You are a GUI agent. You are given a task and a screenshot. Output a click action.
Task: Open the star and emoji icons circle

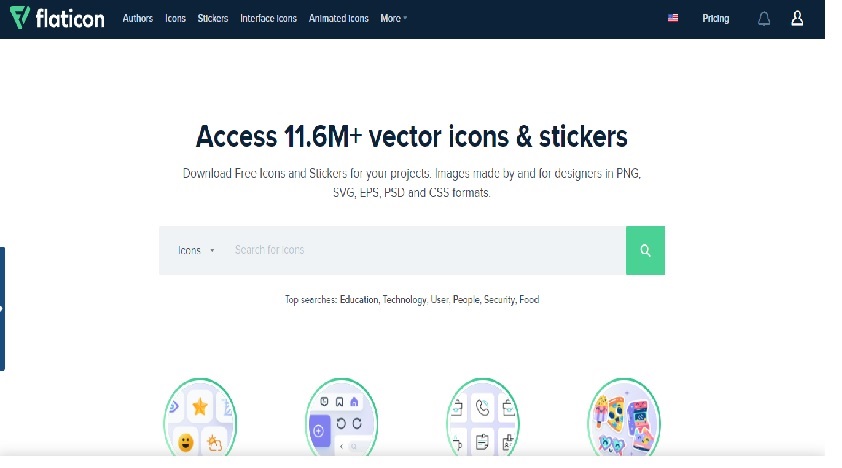[x=200, y=418]
